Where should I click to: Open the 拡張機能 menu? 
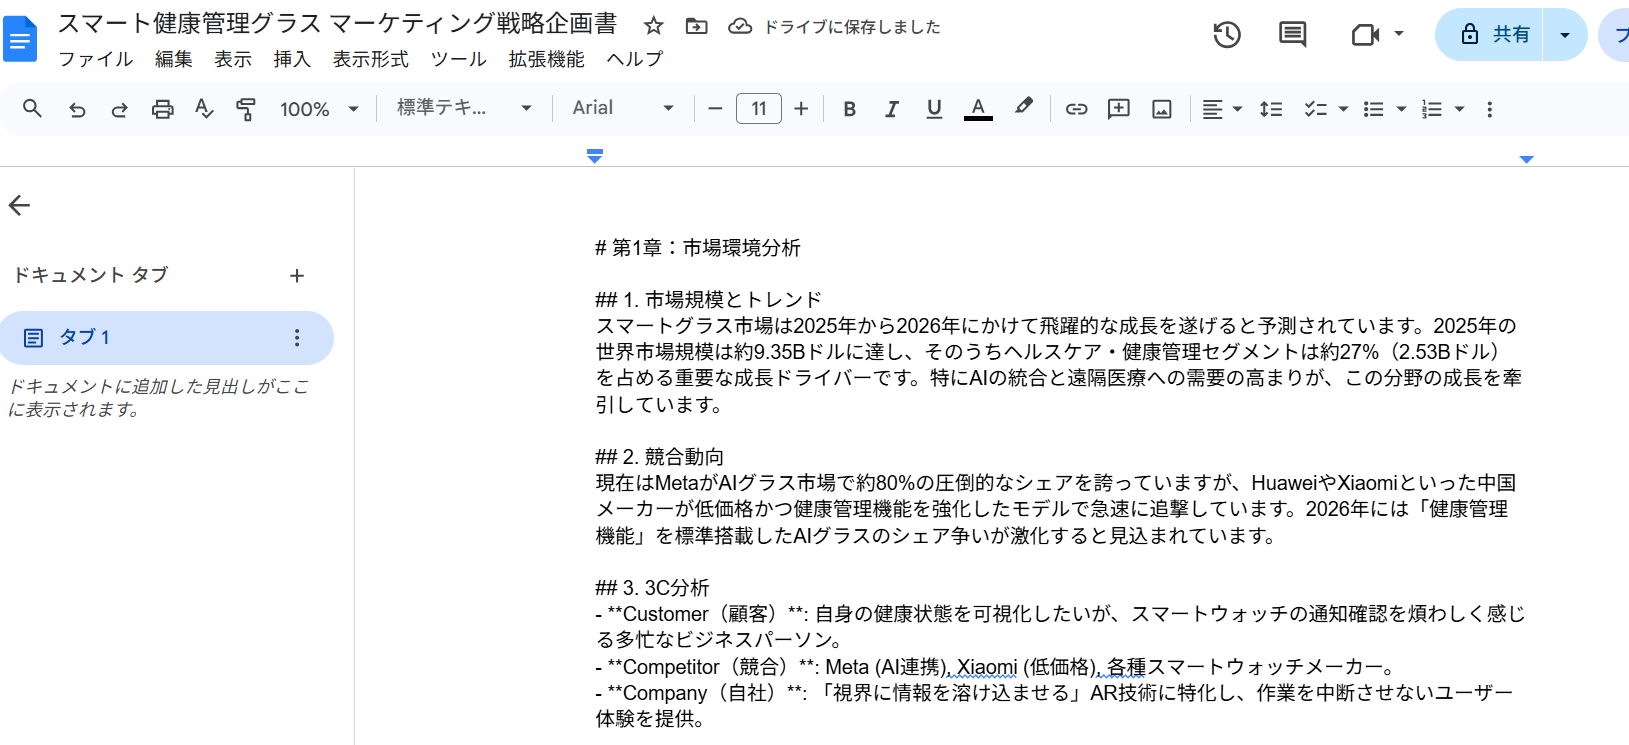[x=547, y=59]
